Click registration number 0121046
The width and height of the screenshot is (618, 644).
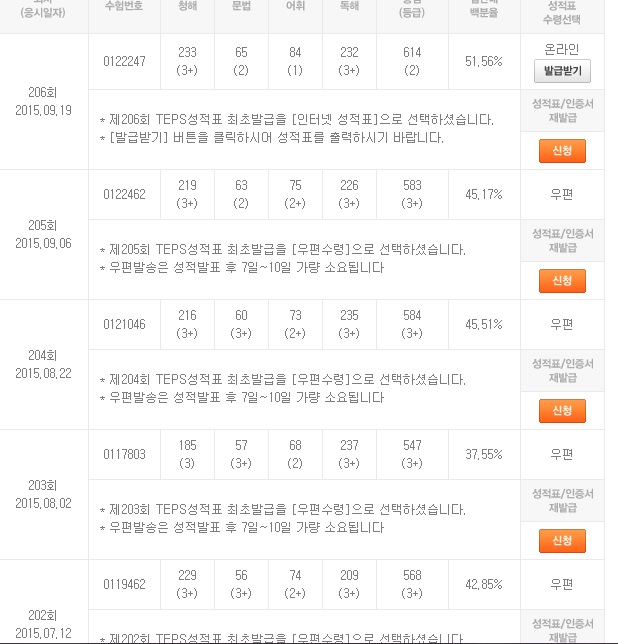[x=124, y=324]
